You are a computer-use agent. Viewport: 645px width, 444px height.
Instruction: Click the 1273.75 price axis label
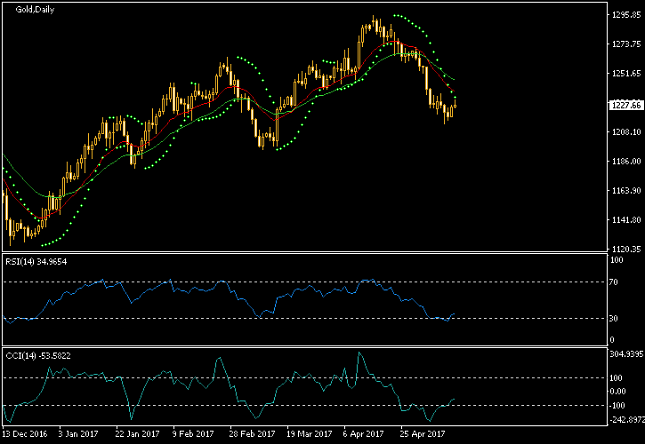[x=626, y=44]
